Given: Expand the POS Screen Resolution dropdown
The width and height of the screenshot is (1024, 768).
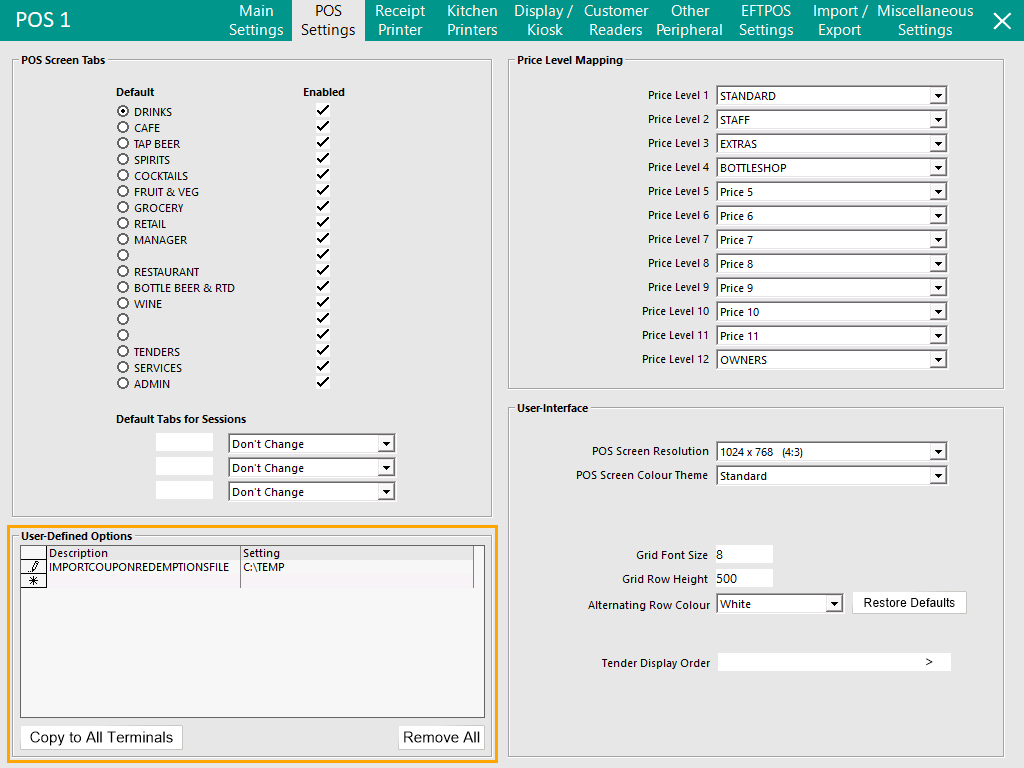Looking at the screenshot, I should tap(937, 452).
